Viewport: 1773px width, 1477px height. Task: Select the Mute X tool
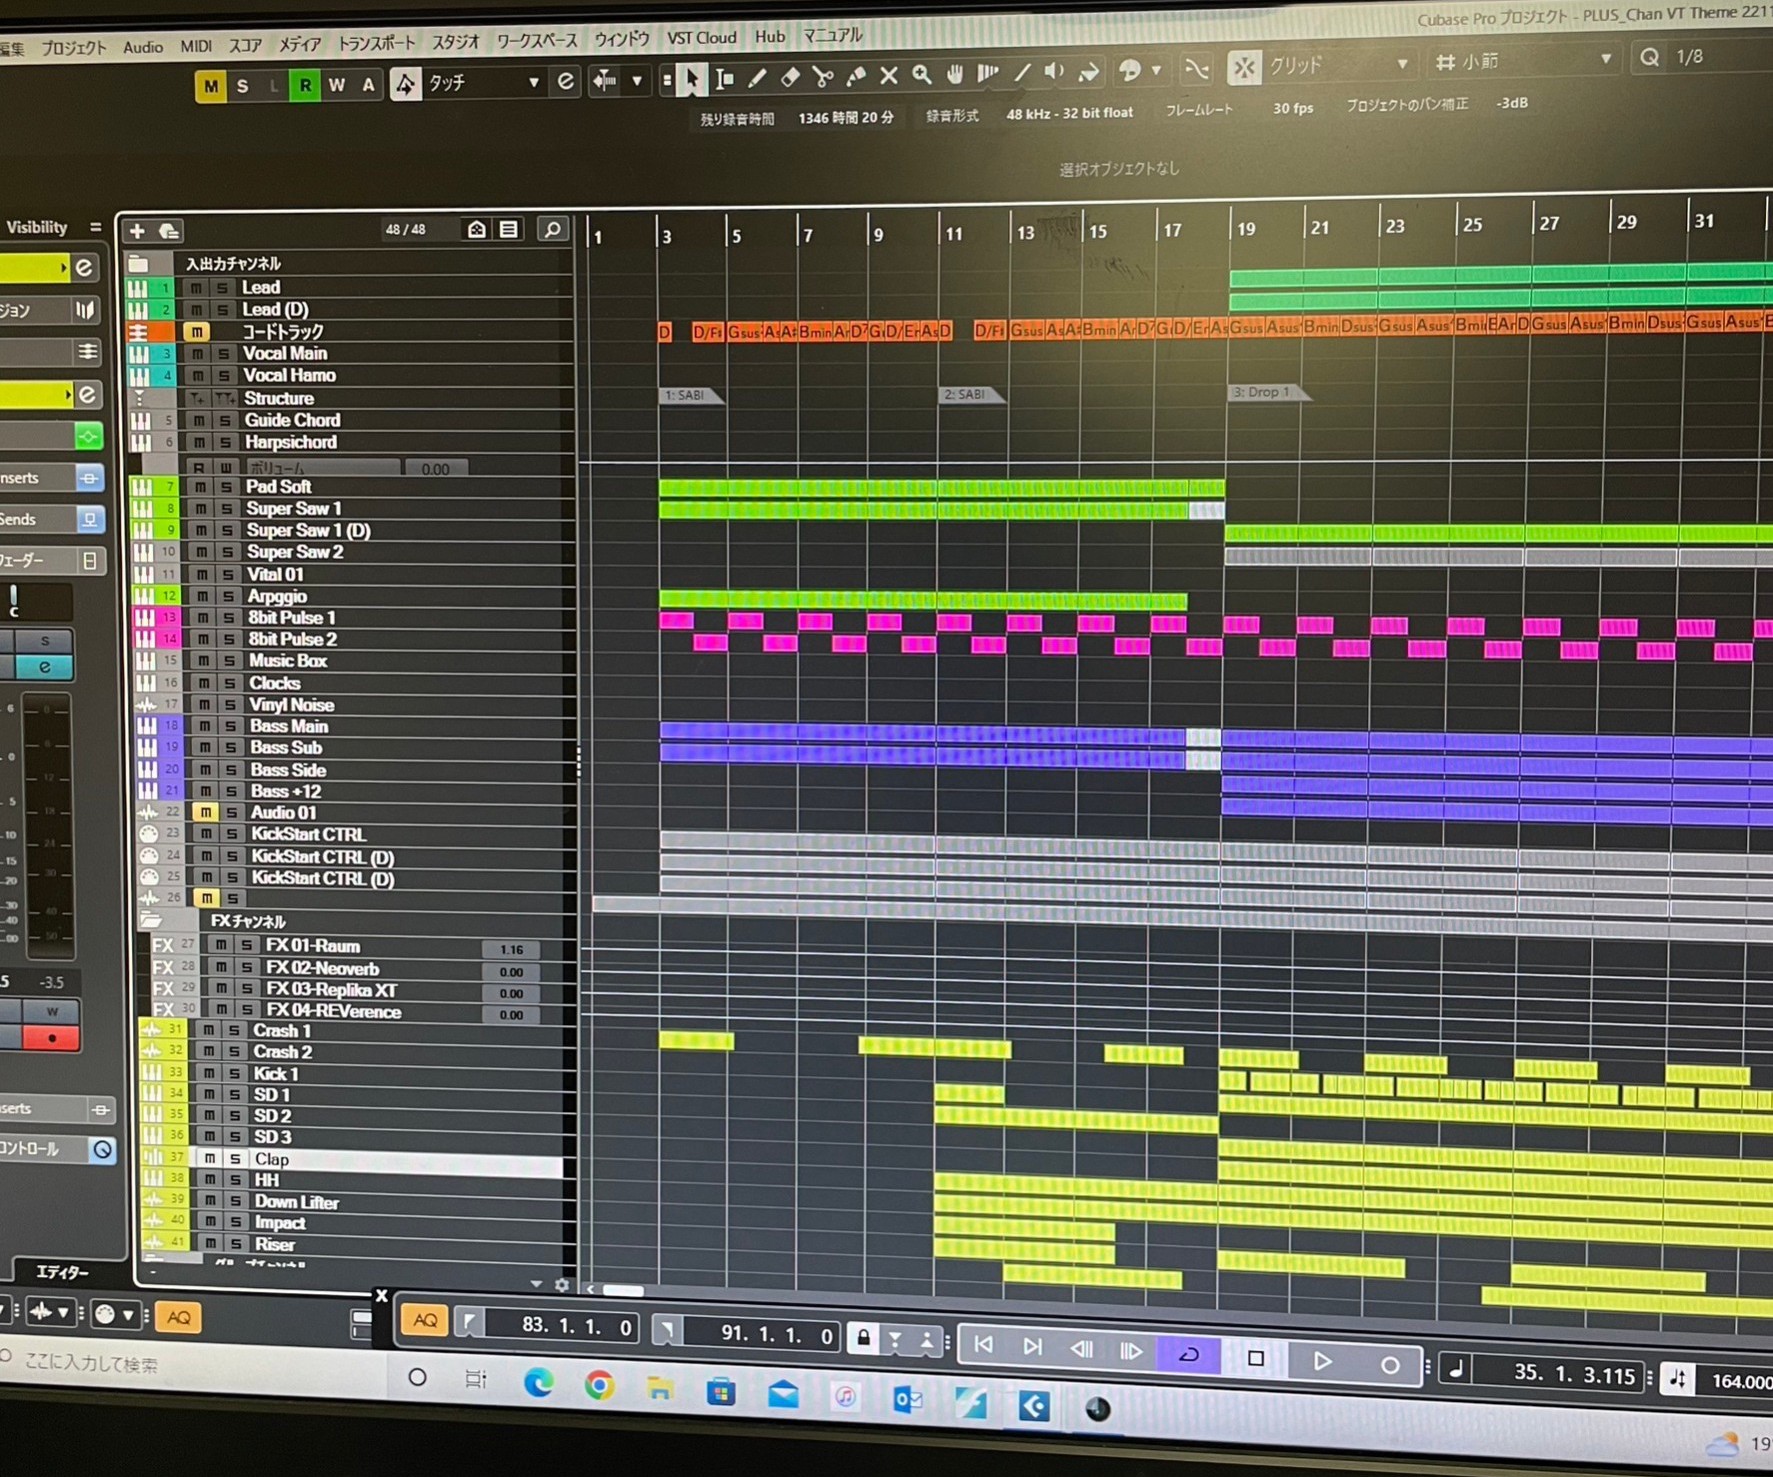[889, 74]
